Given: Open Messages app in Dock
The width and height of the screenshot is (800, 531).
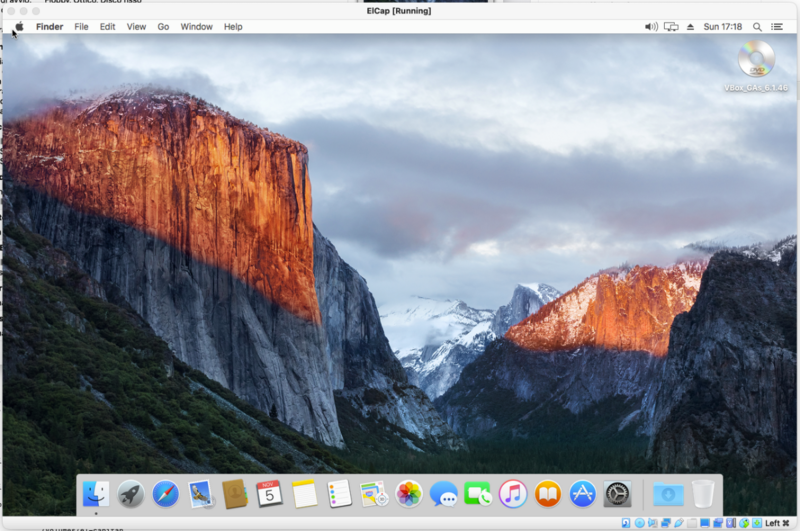Looking at the screenshot, I should pyautogui.click(x=443, y=493).
